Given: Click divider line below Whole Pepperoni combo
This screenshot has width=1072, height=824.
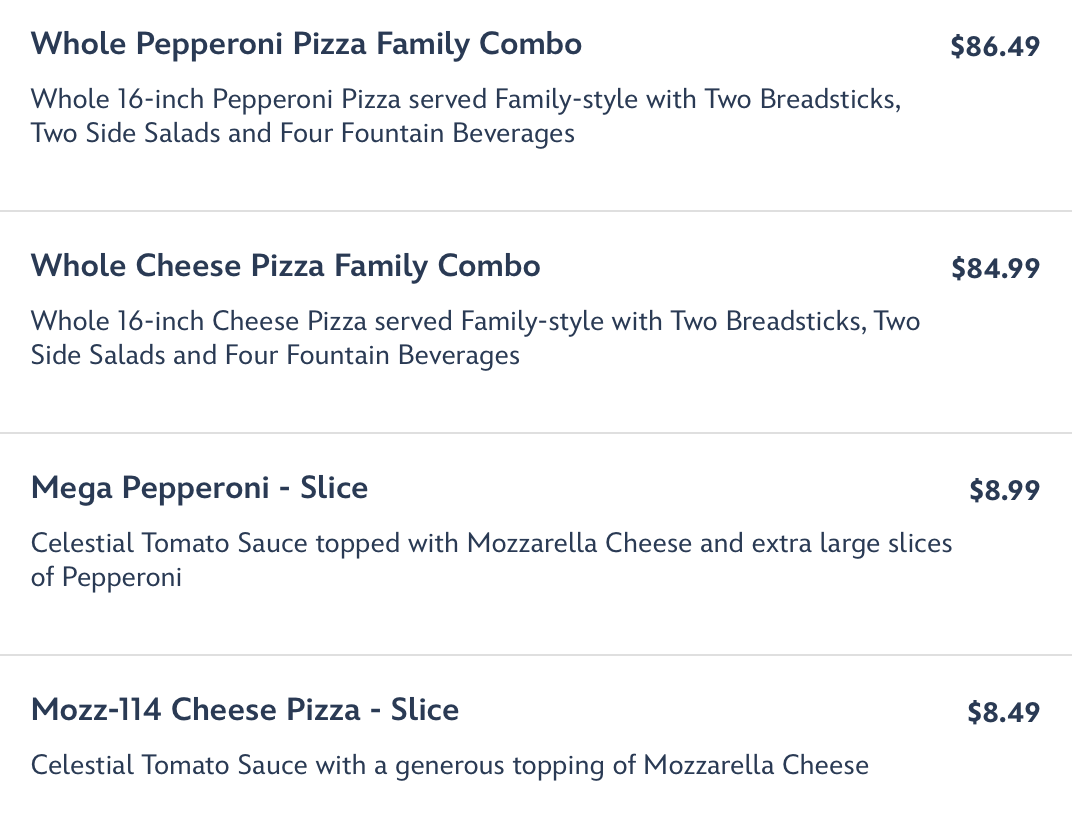Looking at the screenshot, I should (536, 211).
